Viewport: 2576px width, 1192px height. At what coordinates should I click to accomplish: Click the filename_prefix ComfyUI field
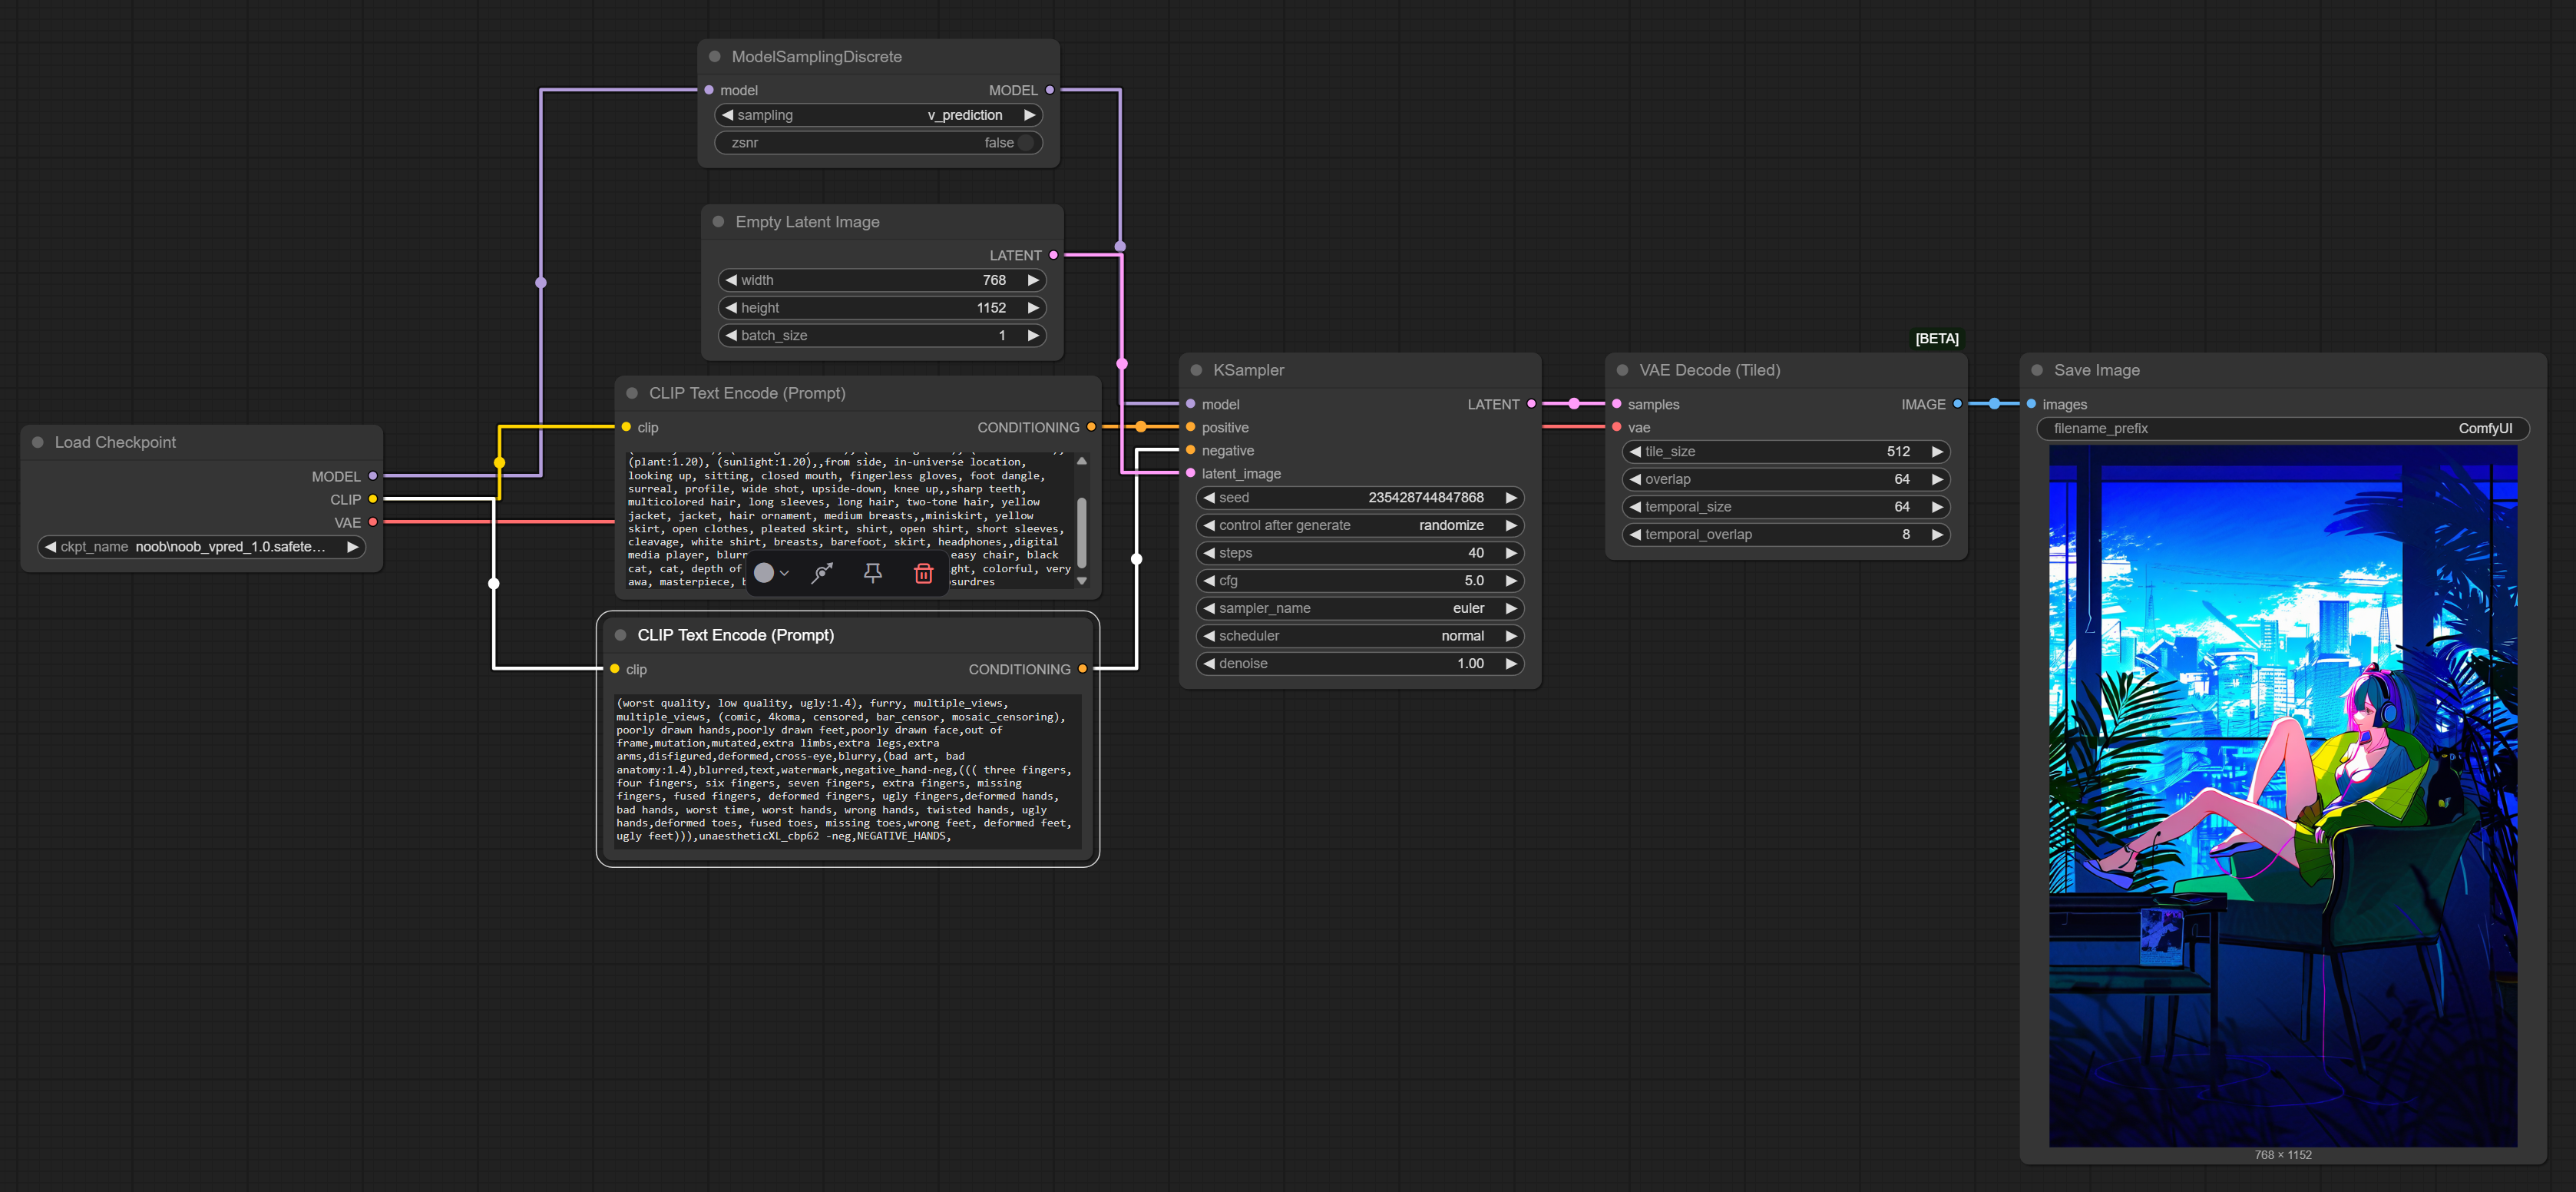pos(2283,428)
